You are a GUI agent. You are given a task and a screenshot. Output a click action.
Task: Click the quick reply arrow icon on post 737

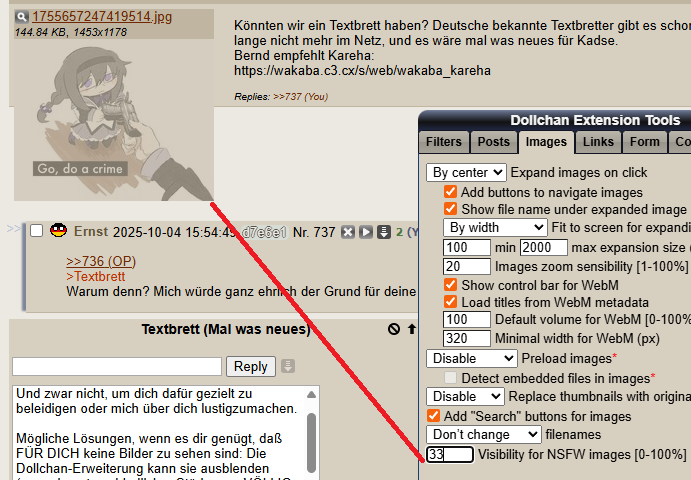366,232
